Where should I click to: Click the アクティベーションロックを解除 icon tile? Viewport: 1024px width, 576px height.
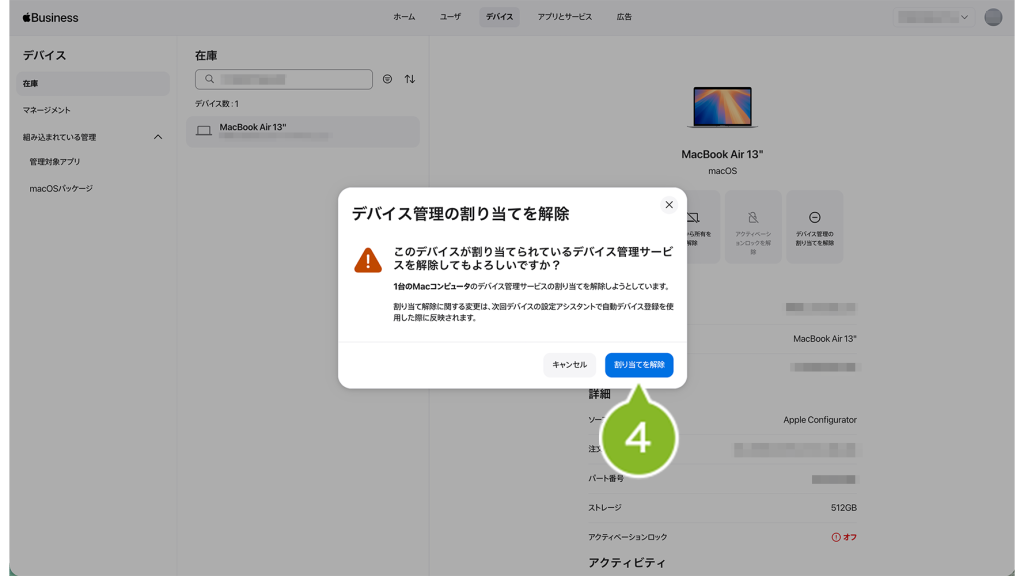(753, 227)
